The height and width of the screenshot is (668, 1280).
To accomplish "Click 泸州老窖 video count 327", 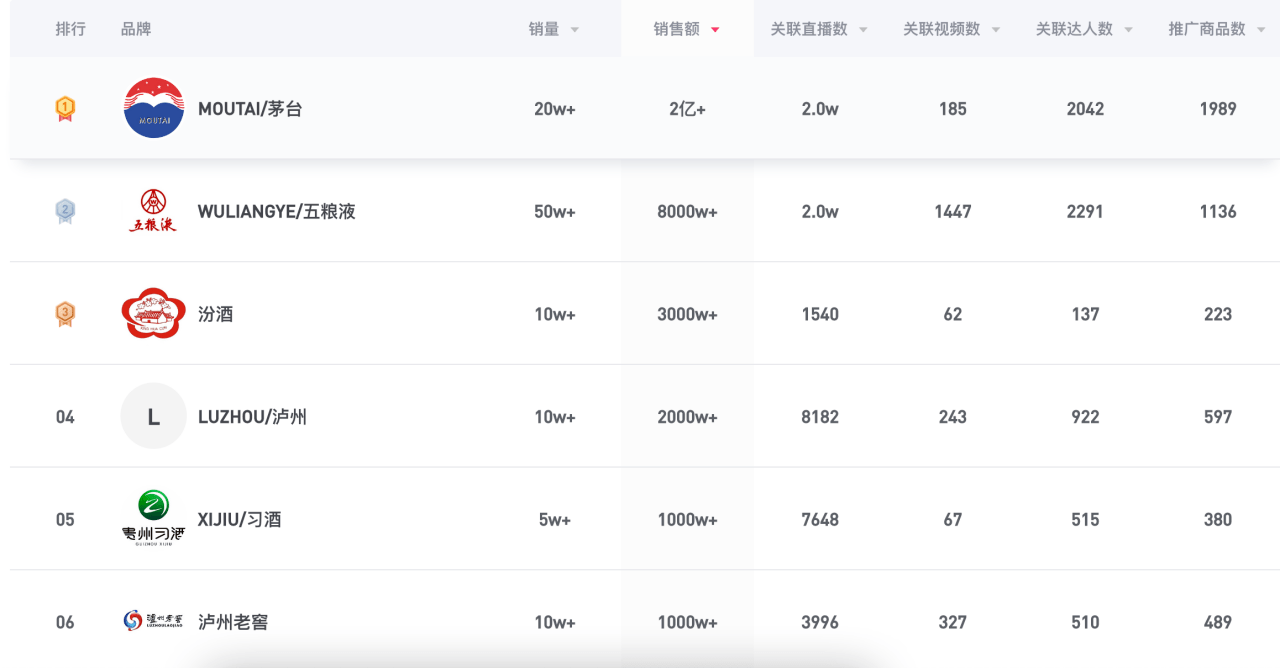I will [x=953, y=622].
